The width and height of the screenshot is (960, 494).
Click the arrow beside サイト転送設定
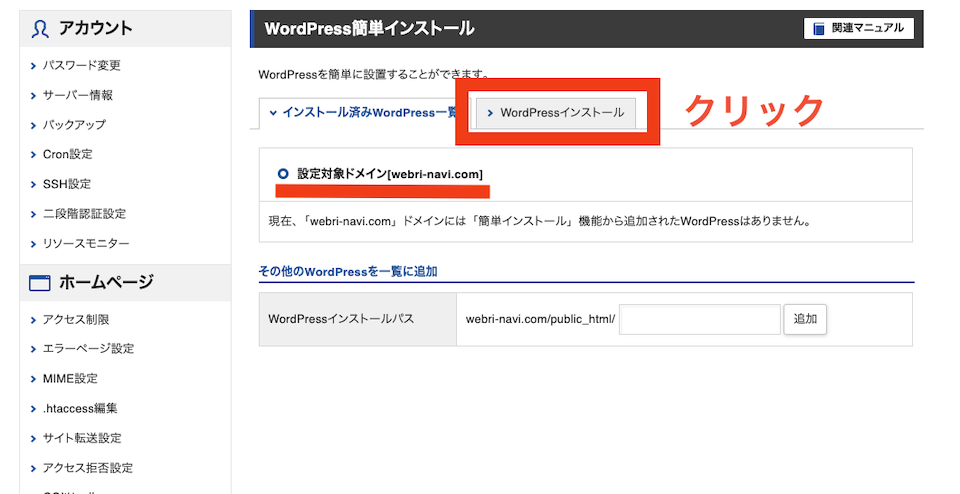click(34, 439)
